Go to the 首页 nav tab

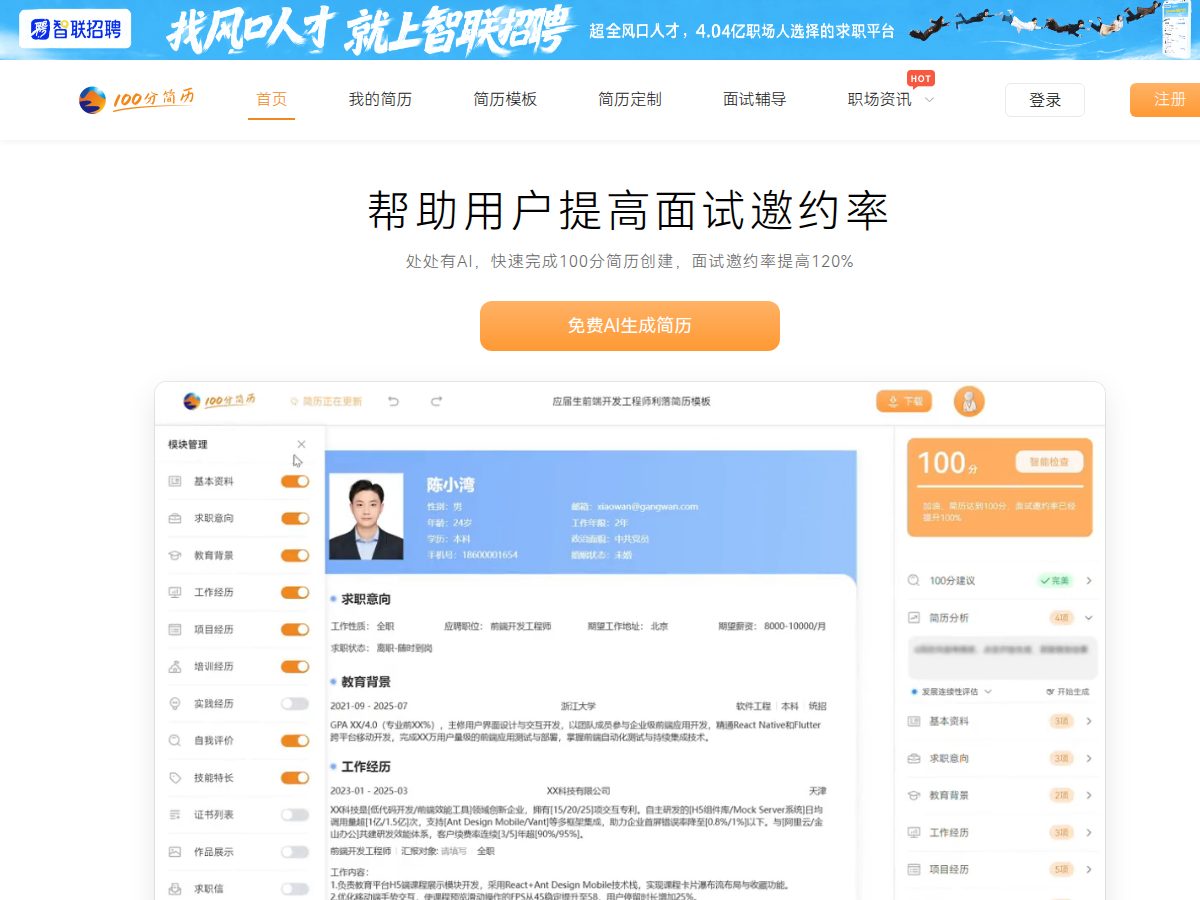(x=272, y=99)
